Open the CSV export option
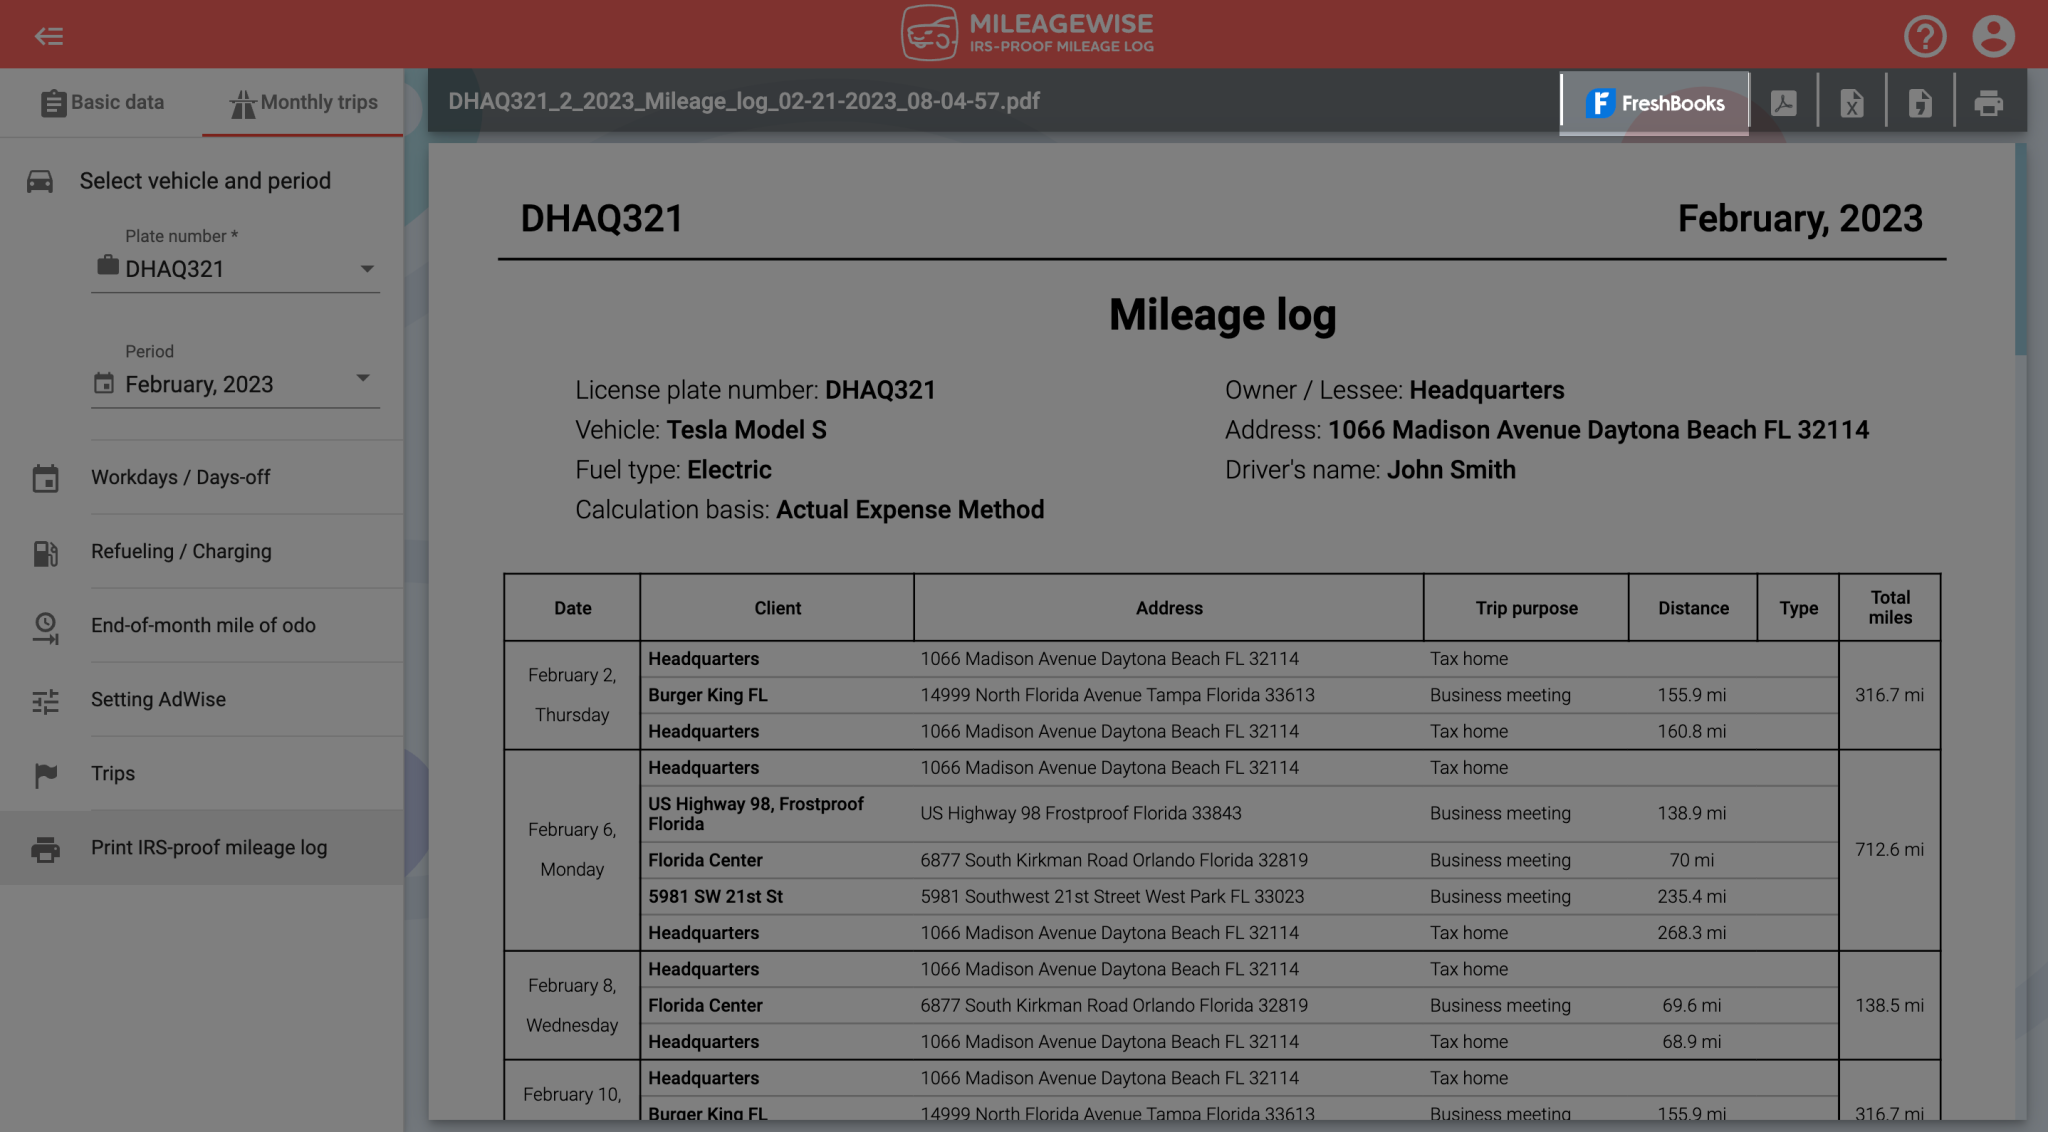Viewport: 2048px width, 1132px height. tap(1920, 101)
